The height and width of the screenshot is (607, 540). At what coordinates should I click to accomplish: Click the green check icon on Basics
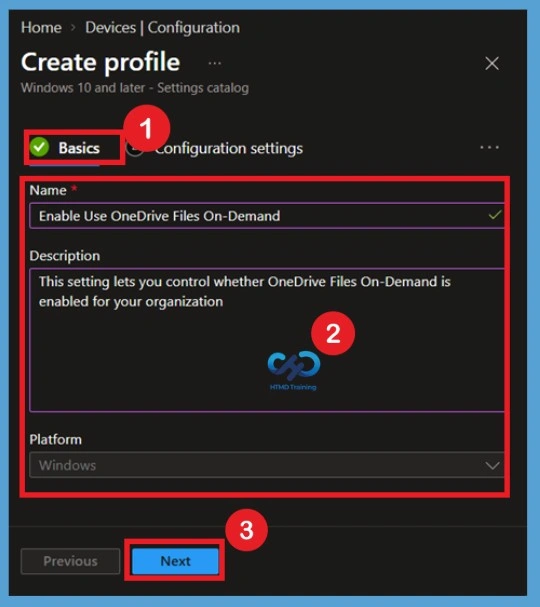pyautogui.click(x=39, y=147)
